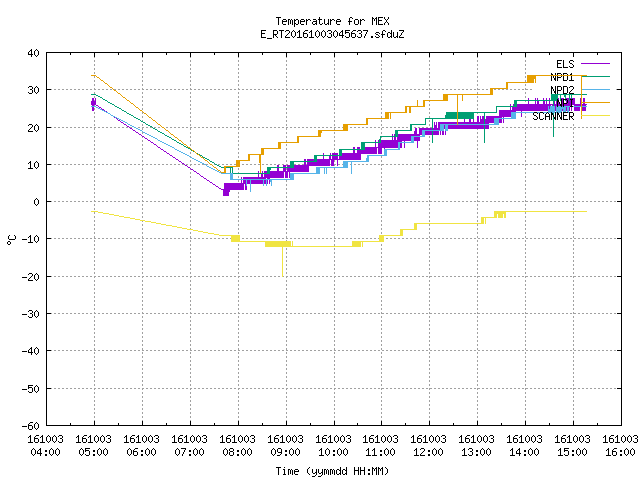Click the 'Time (yymmdd HH:MM)' axis title
Viewport: 640px width, 480px height.
[x=332, y=471]
